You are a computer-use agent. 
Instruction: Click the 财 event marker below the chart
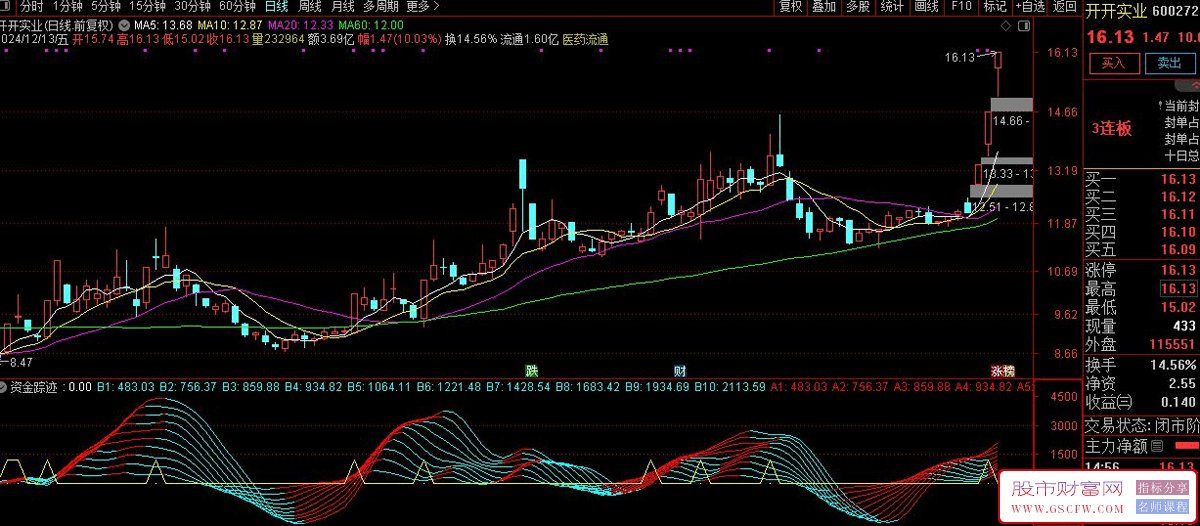[x=680, y=371]
